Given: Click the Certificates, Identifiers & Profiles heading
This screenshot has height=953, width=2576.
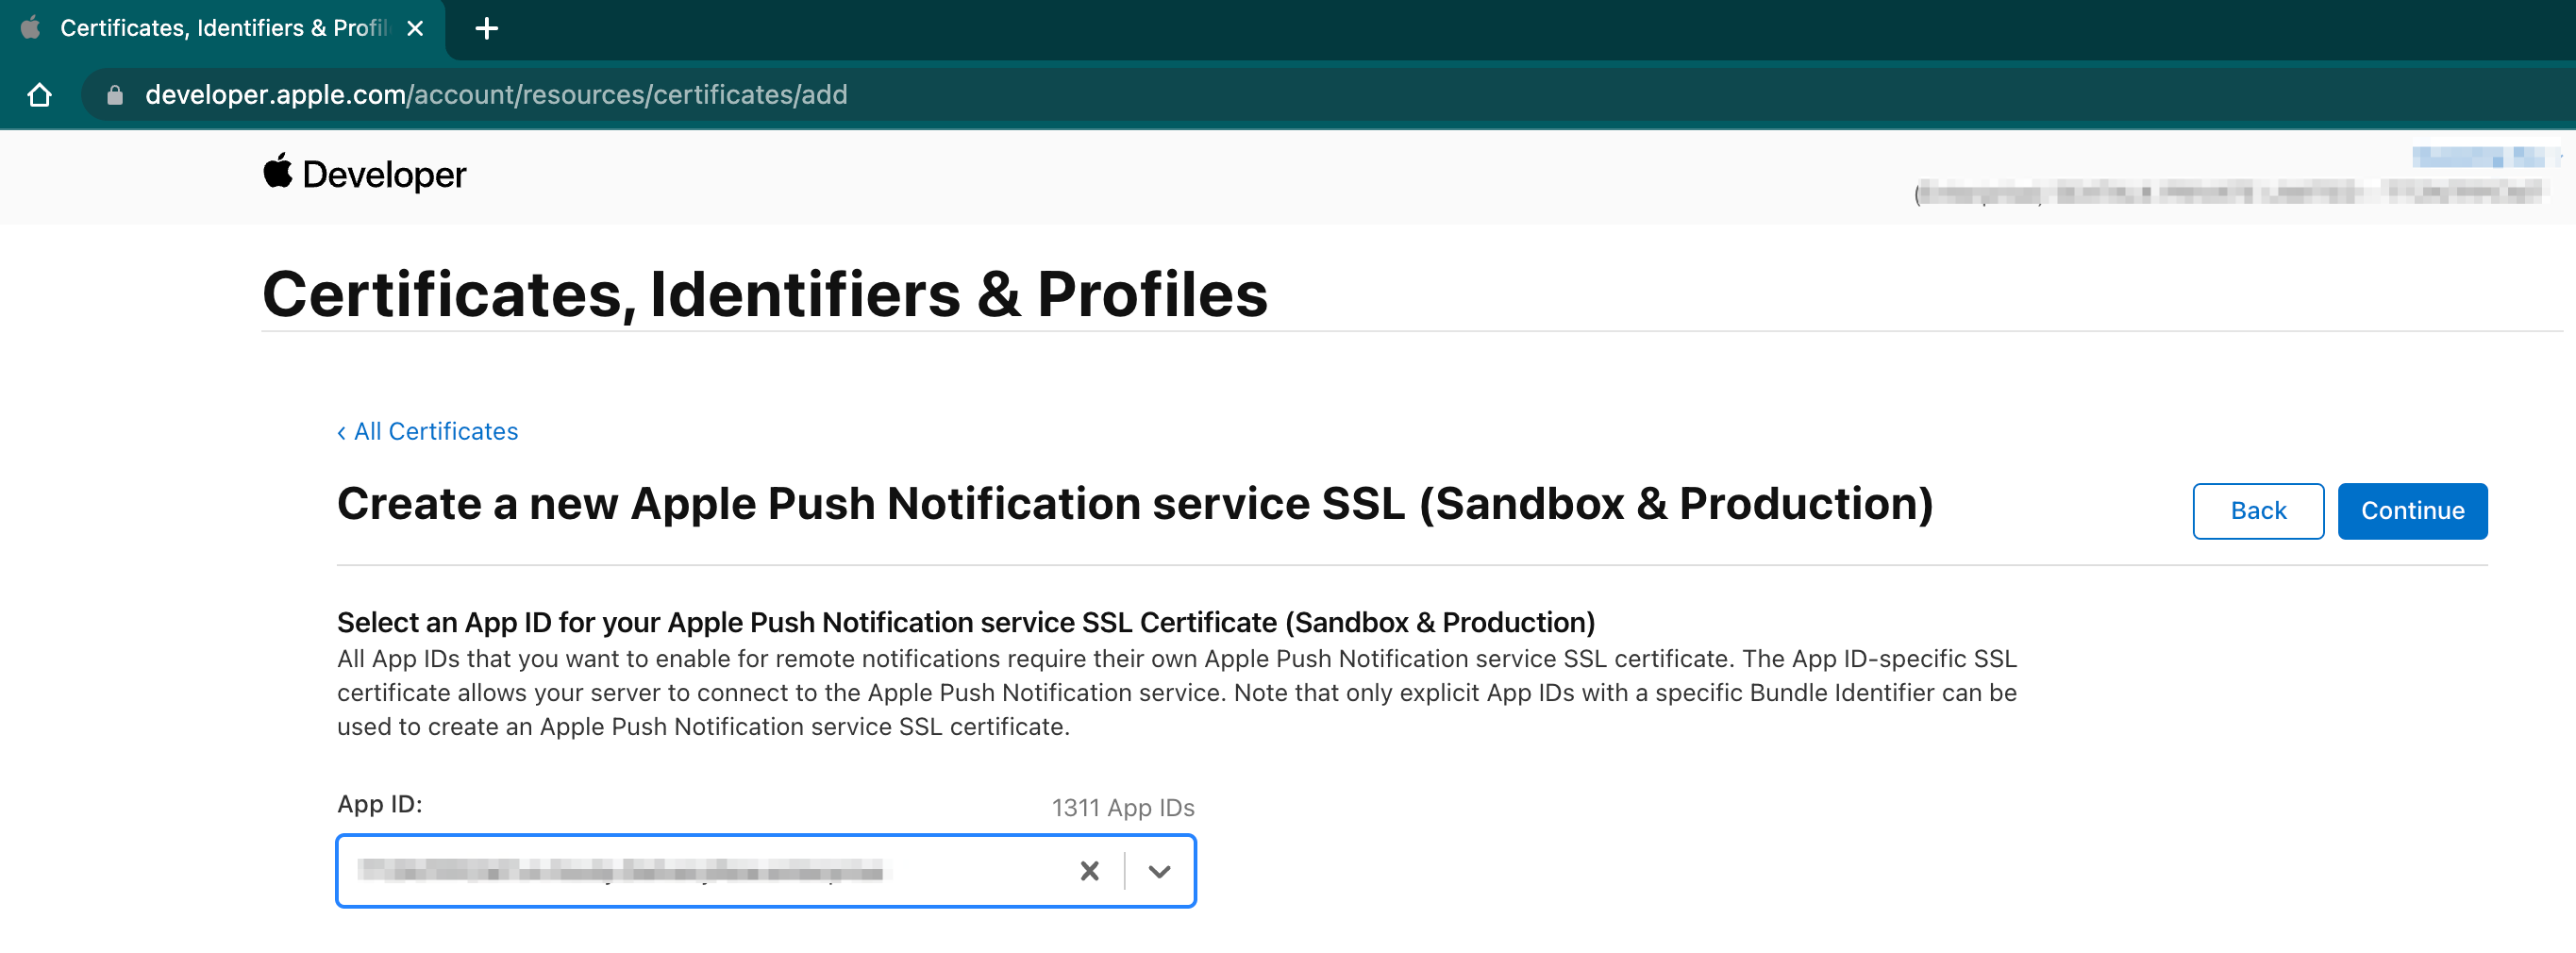Looking at the screenshot, I should pos(765,294).
